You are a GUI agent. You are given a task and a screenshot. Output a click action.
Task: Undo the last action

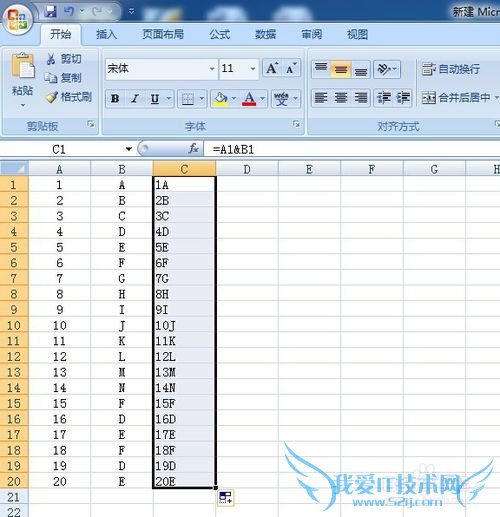click(69, 12)
